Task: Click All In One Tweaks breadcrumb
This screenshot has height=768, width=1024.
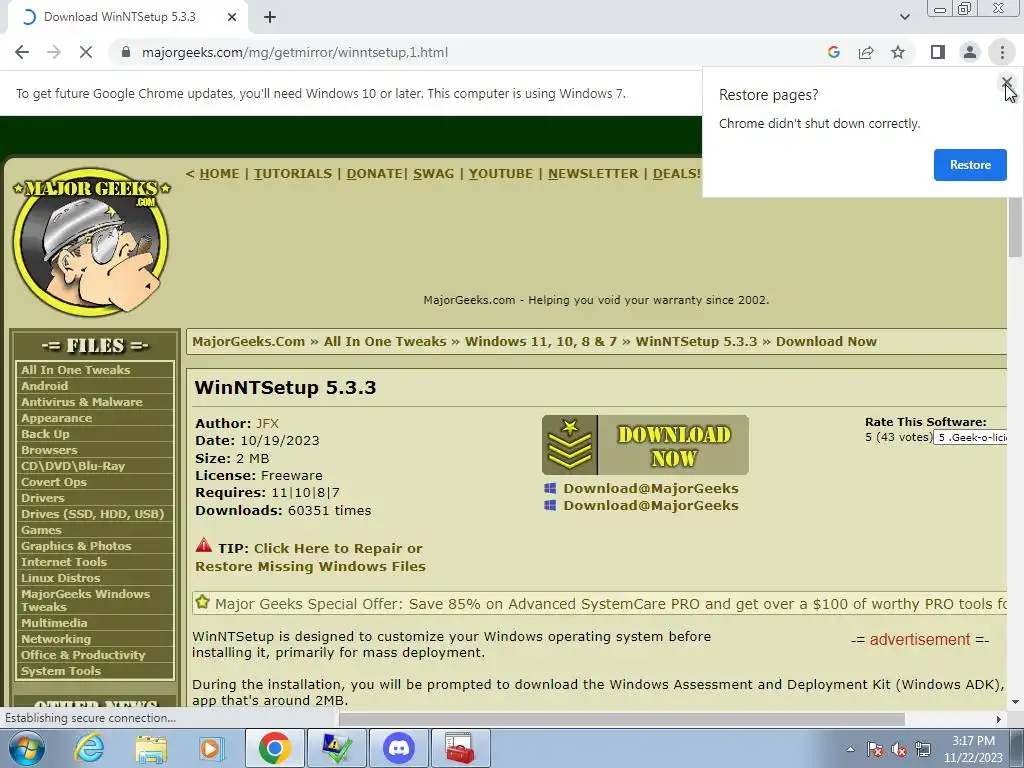Action: click(x=385, y=342)
